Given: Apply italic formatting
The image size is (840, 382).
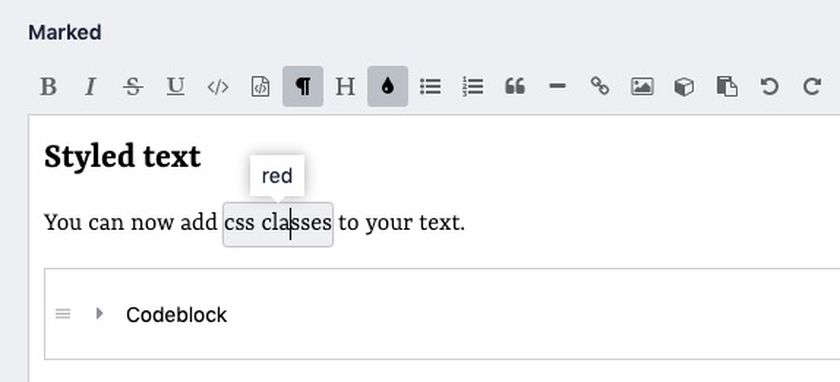Looking at the screenshot, I should [91, 86].
